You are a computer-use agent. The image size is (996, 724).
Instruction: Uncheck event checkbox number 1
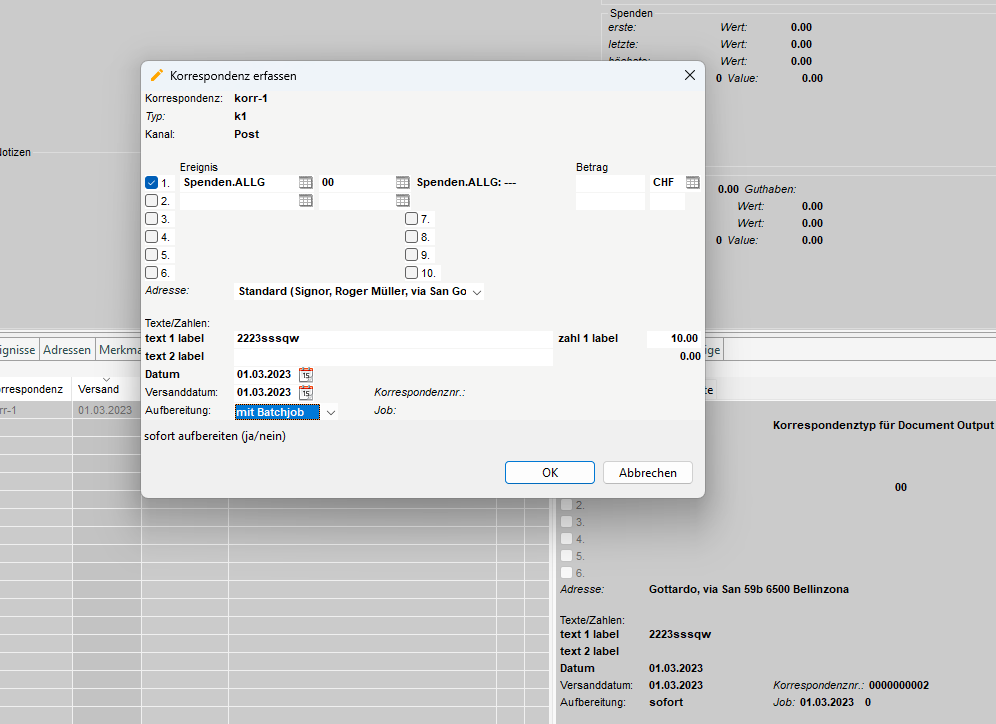coord(152,183)
